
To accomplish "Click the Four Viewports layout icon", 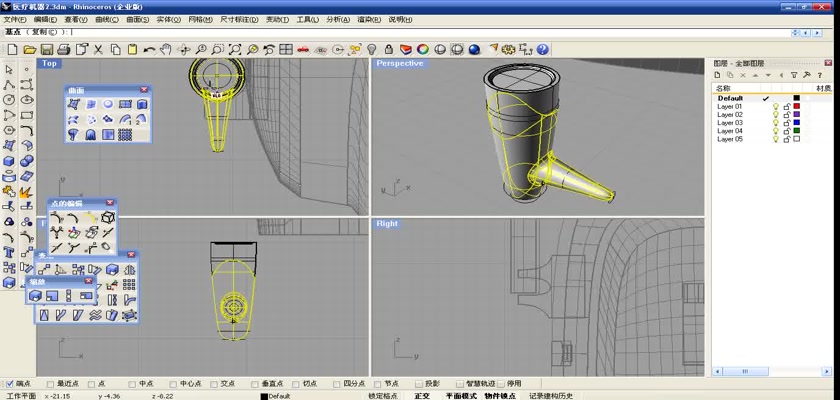I will point(286,50).
